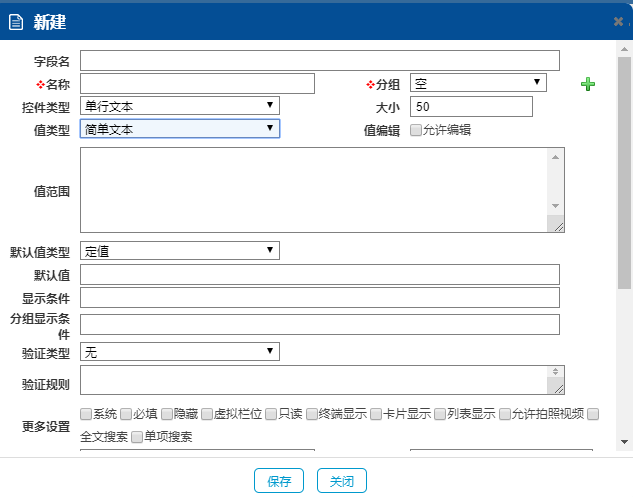633x497 pixels.
Task: Click the green plus icon beside 分组
Action: pos(588,84)
